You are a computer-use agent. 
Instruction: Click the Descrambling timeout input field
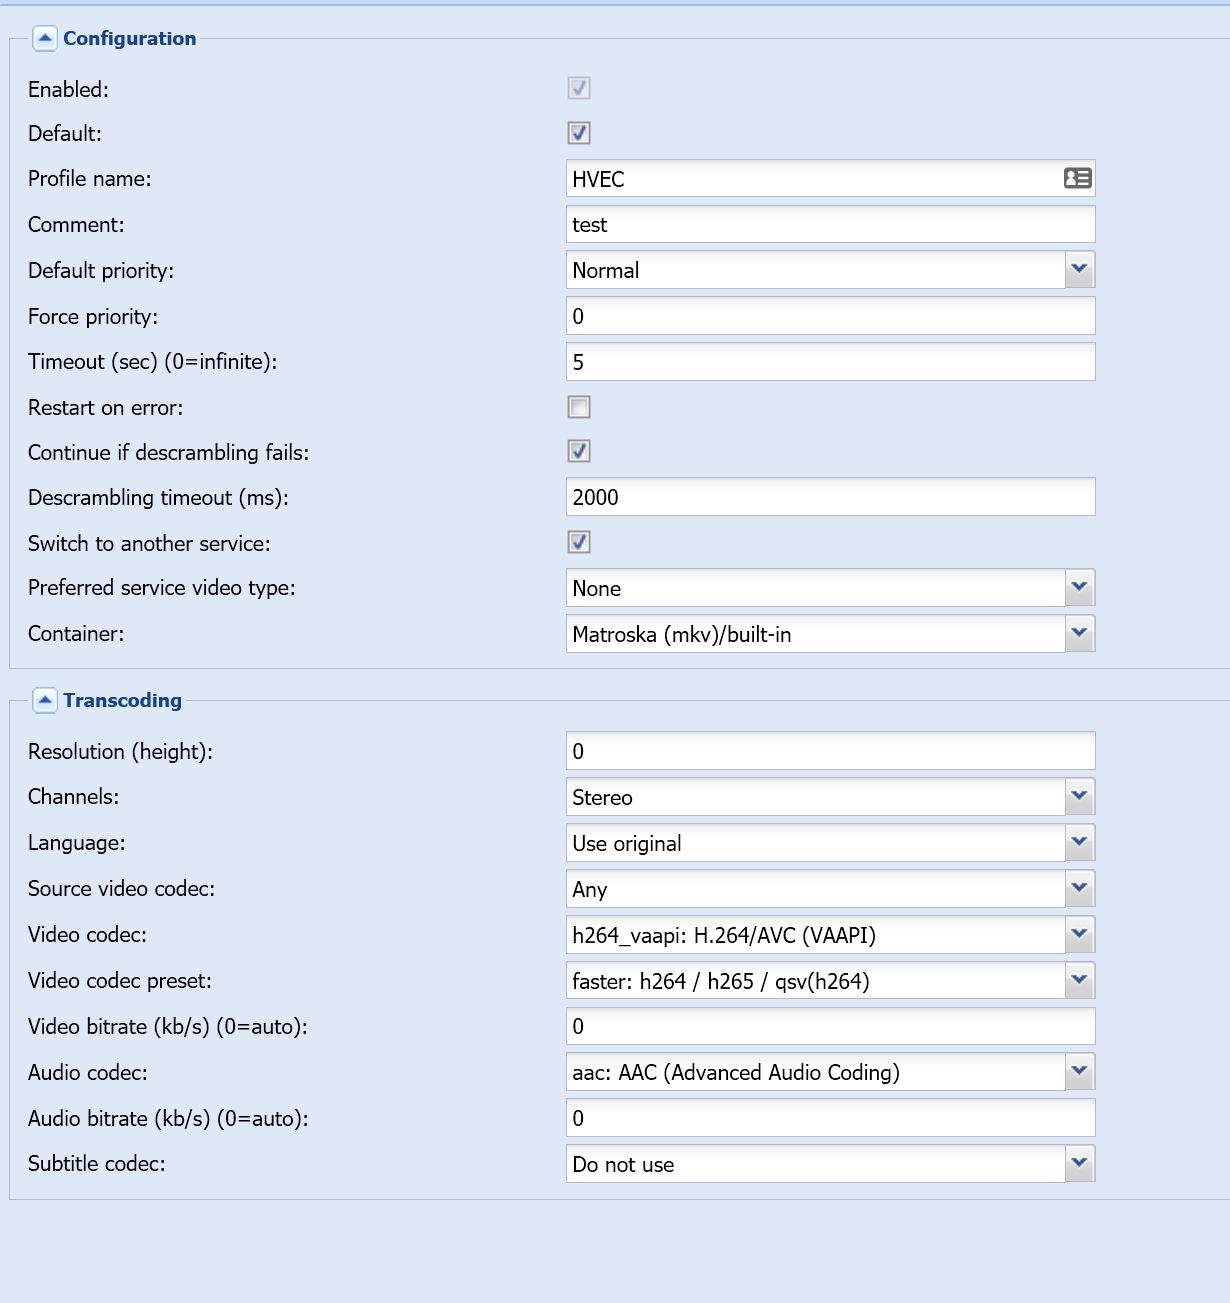click(x=831, y=497)
